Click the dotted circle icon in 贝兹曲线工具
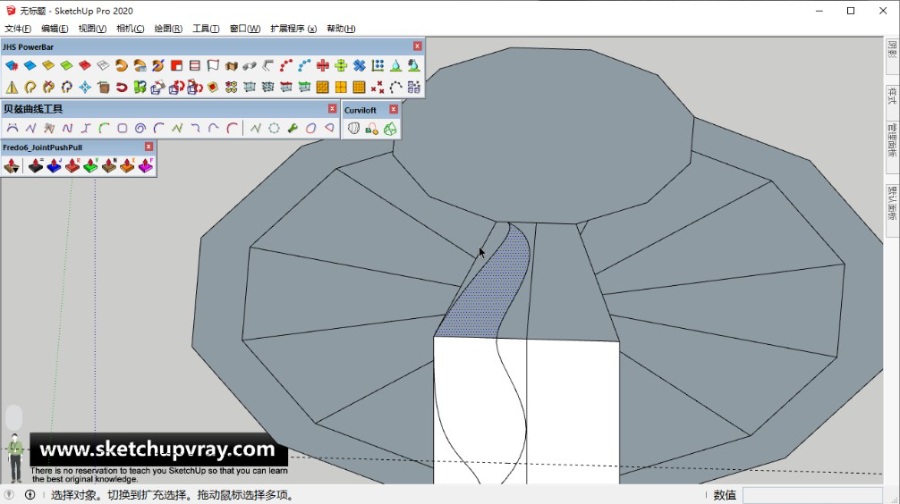This screenshot has height=504, width=900. pyautogui.click(x=274, y=128)
